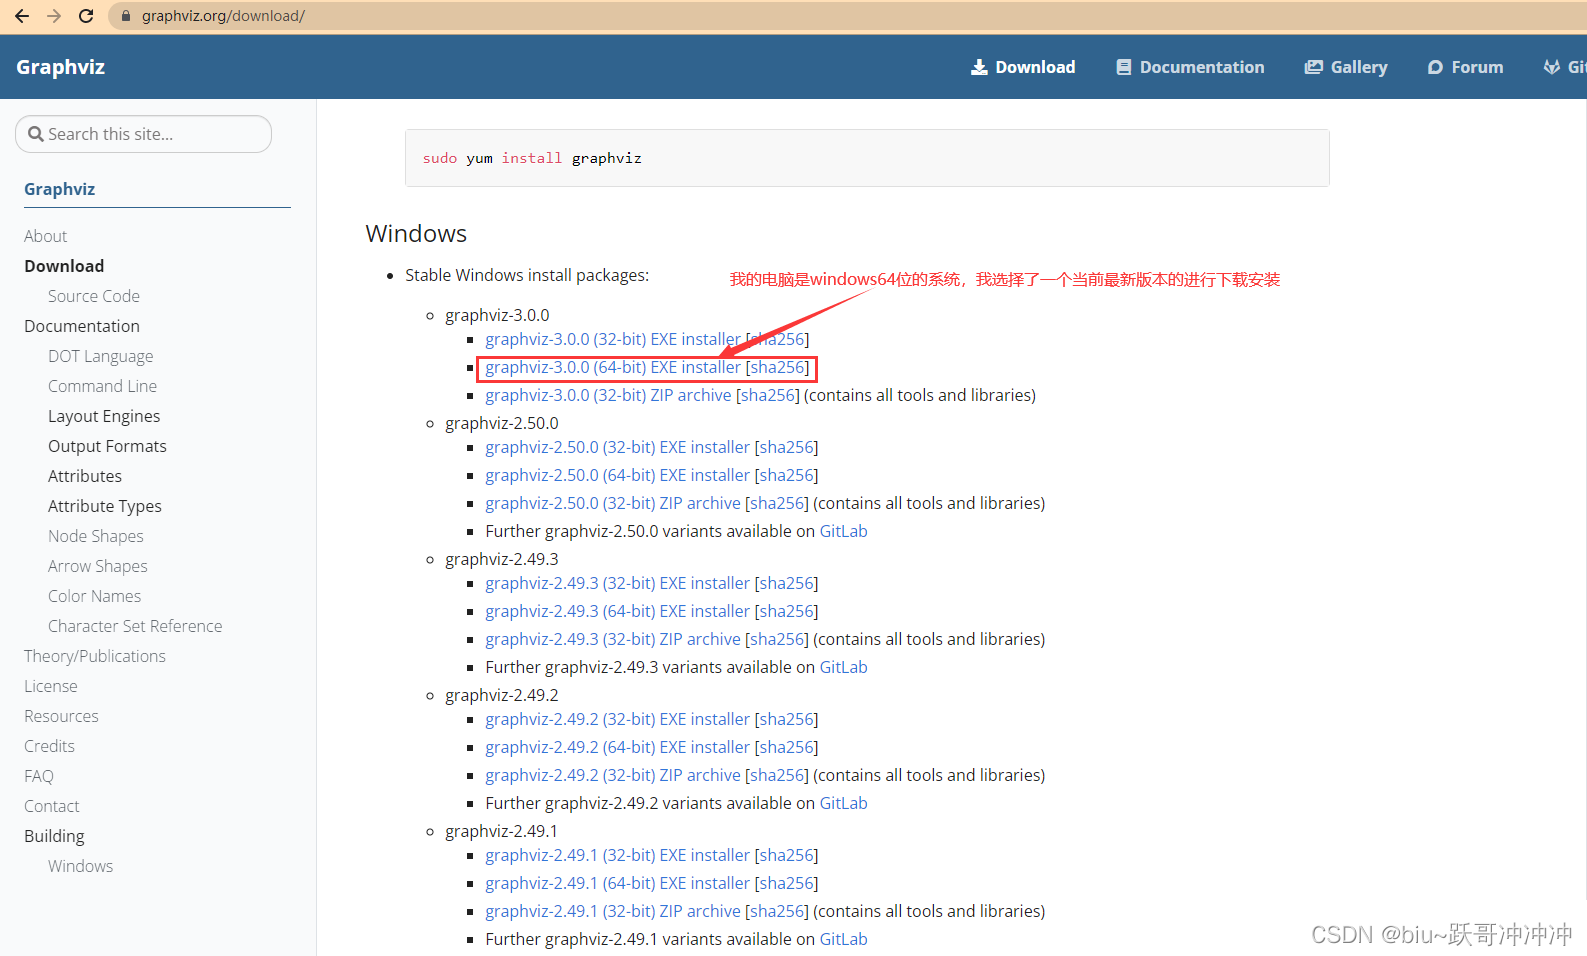Screen dimensions: 1587x956
Task: Download graphviz-2.49.1 (32-bit) ZIP archive
Action: (613, 911)
